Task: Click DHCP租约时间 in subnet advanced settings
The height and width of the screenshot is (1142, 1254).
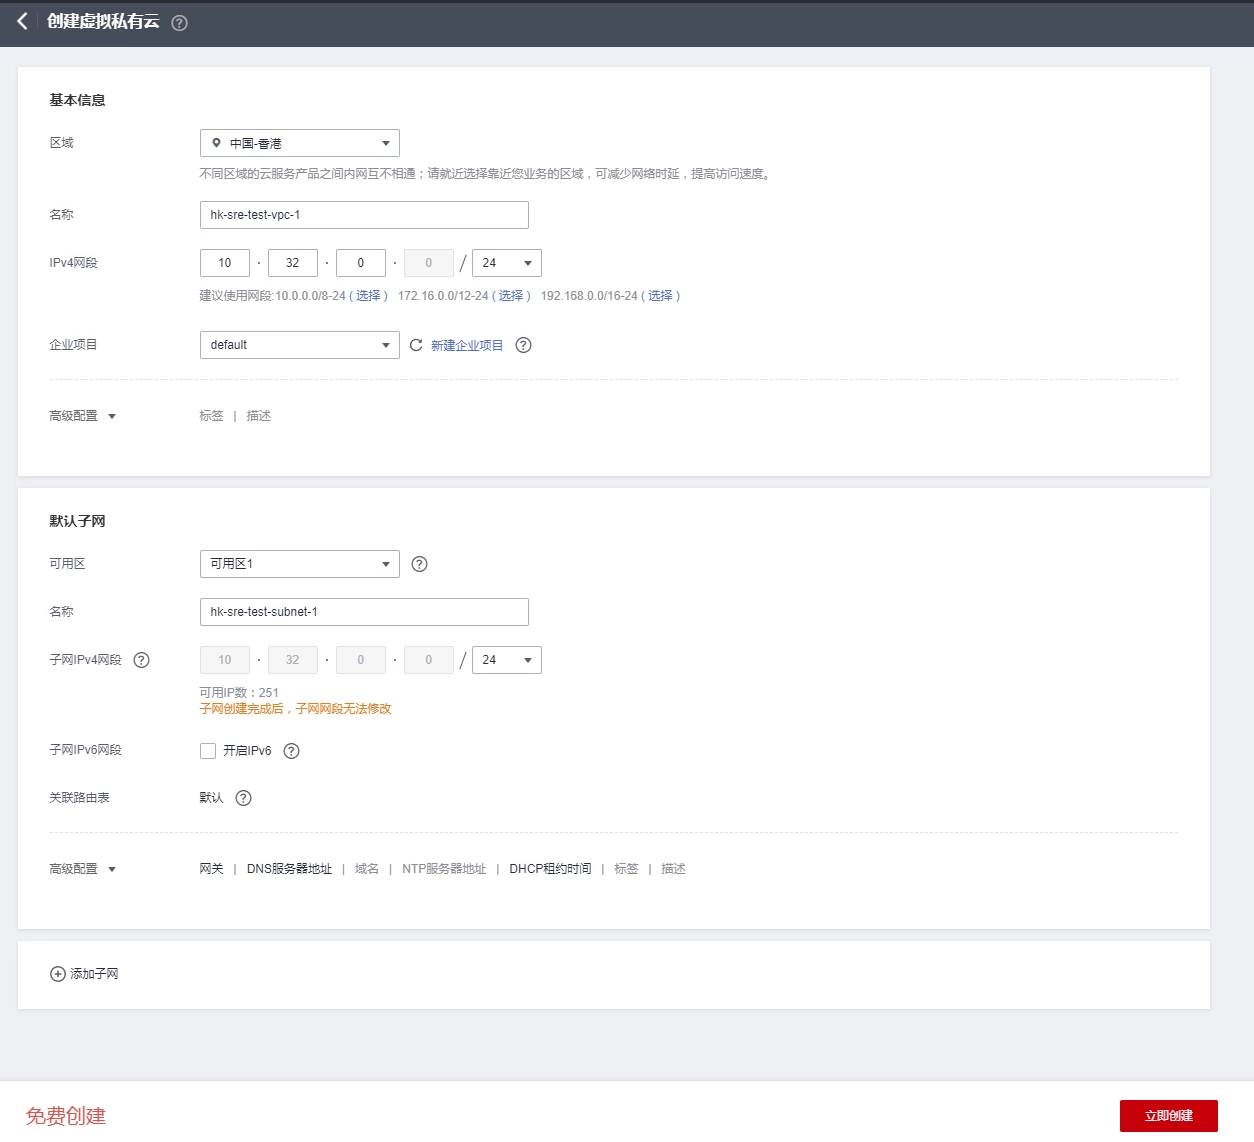Action: click(550, 869)
